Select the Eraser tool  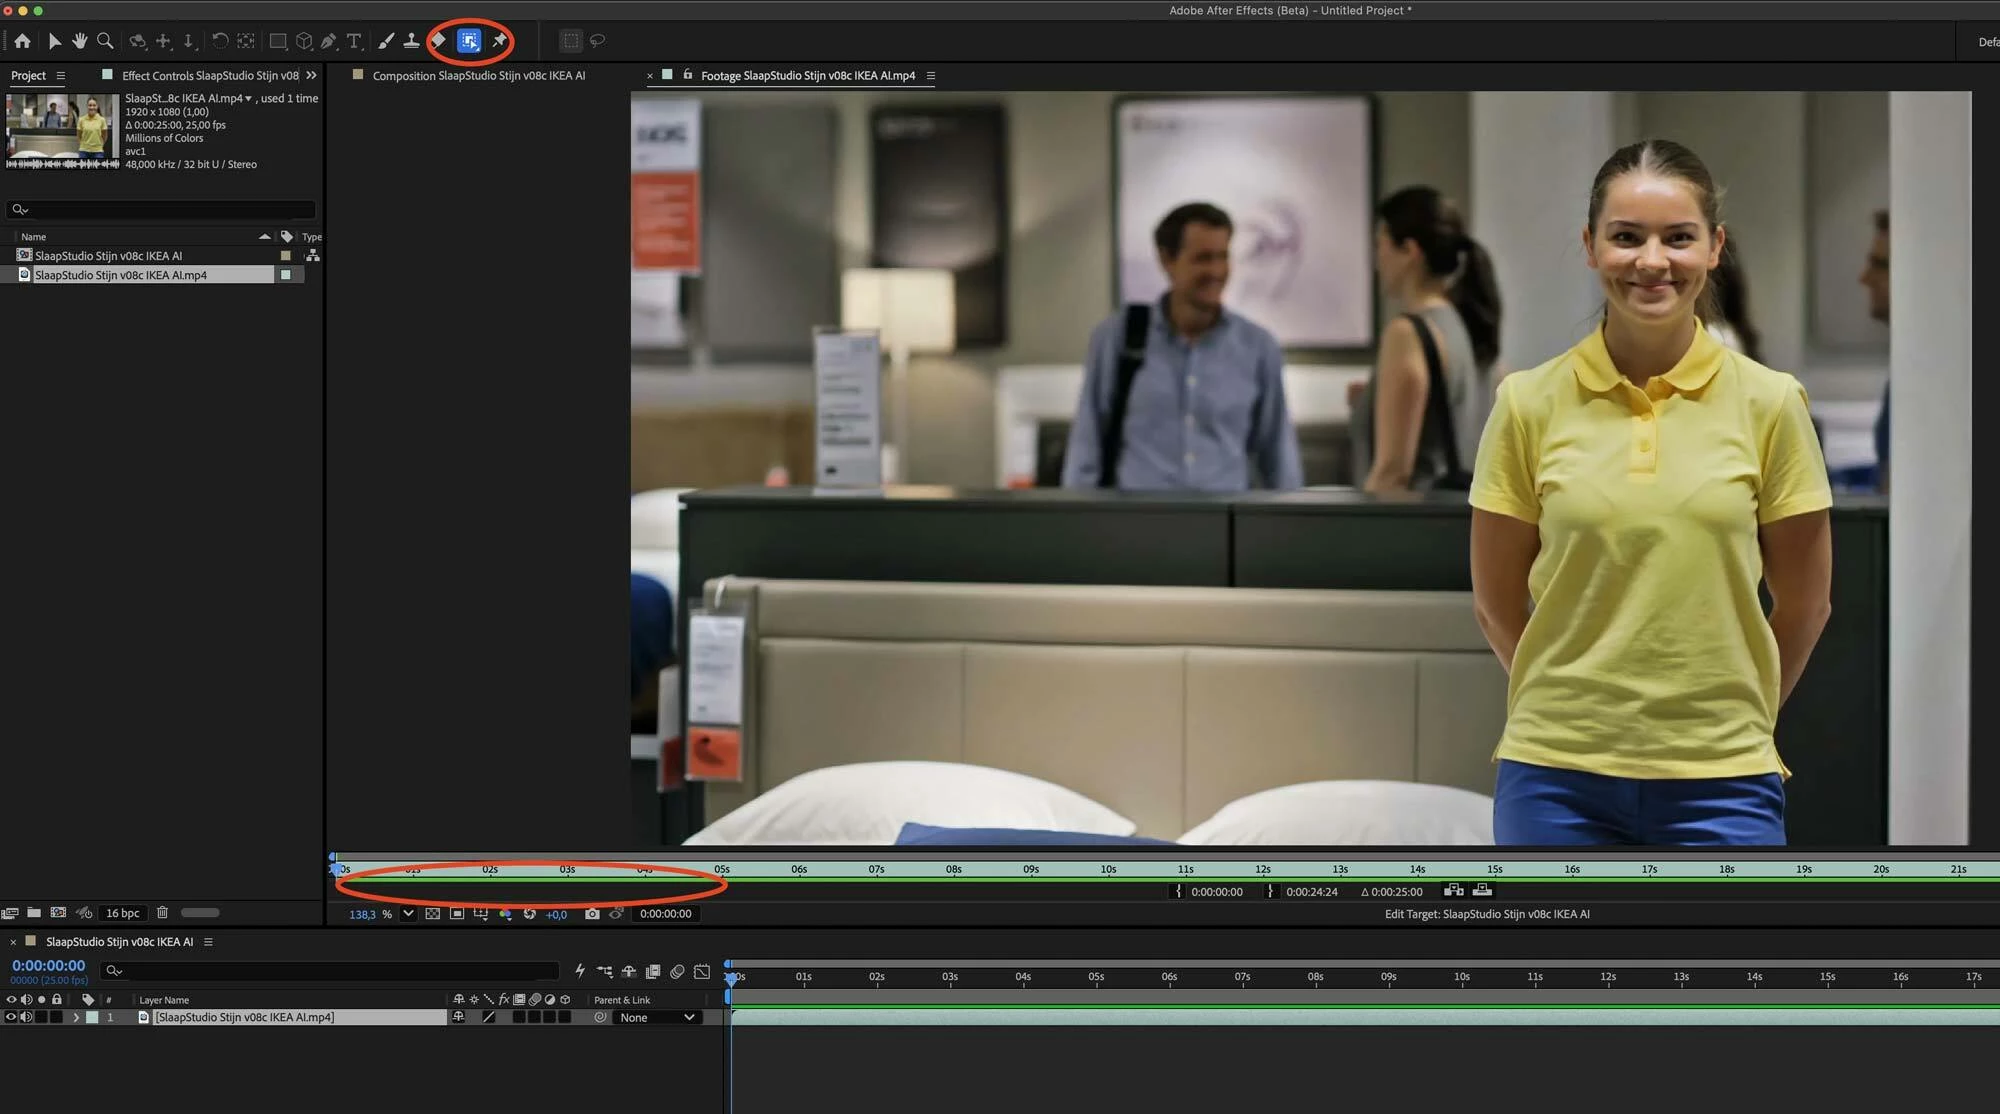(x=438, y=41)
